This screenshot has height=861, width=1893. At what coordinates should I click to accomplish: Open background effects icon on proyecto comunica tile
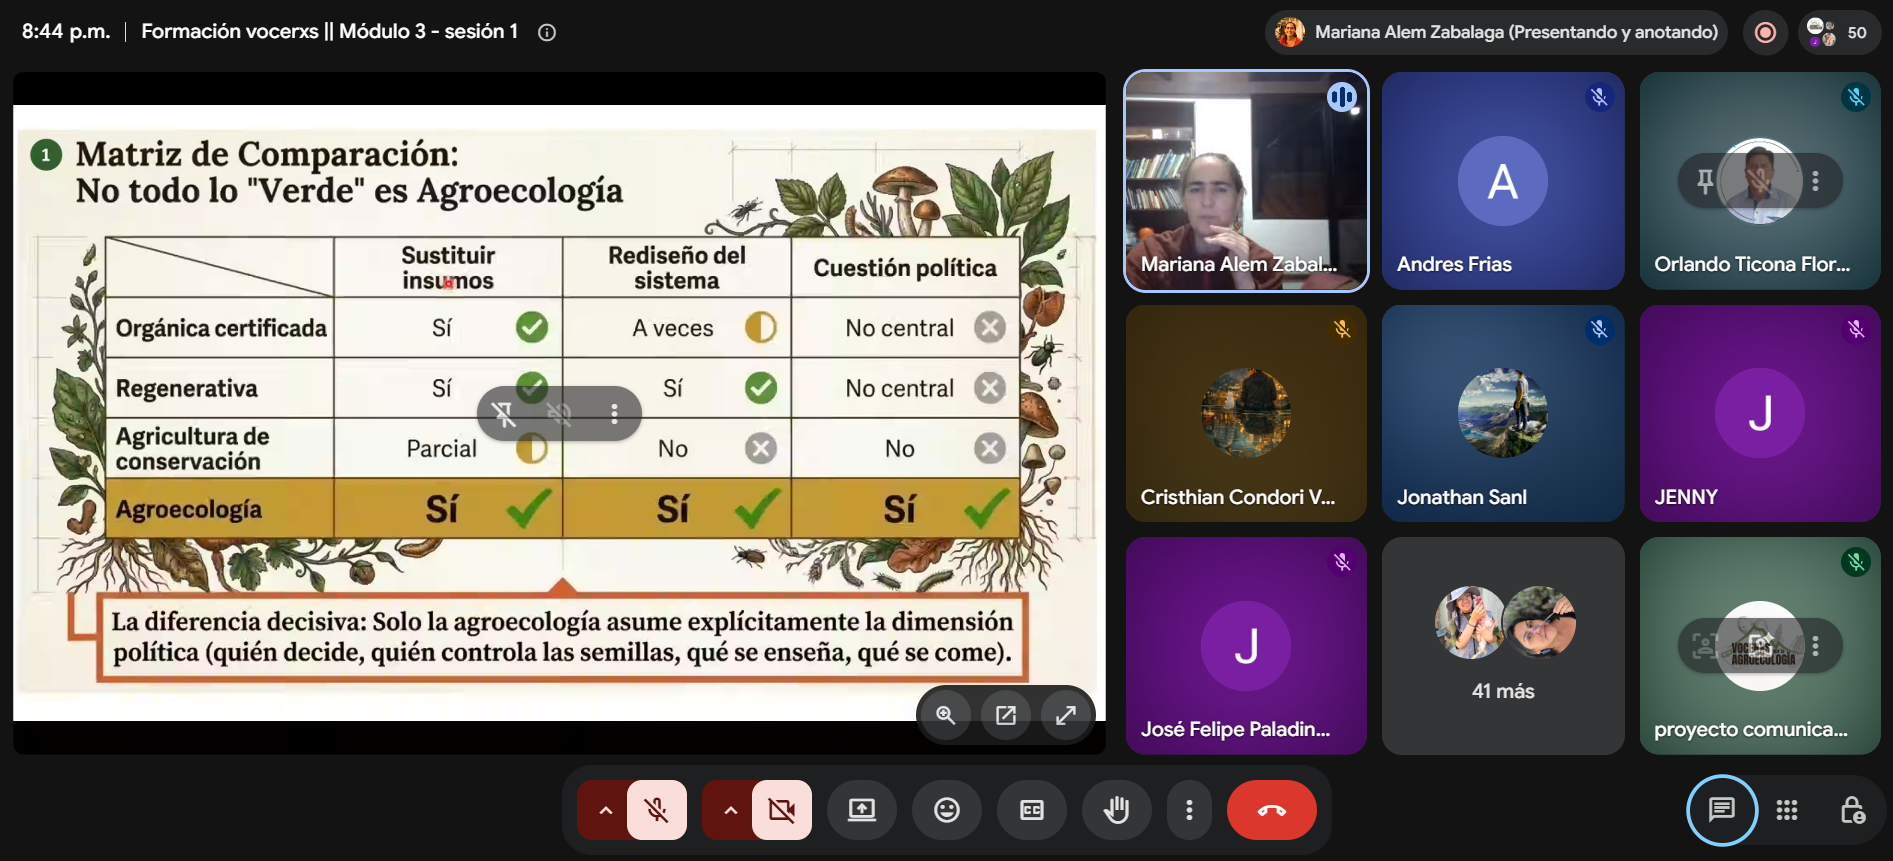click(x=1760, y=646)
